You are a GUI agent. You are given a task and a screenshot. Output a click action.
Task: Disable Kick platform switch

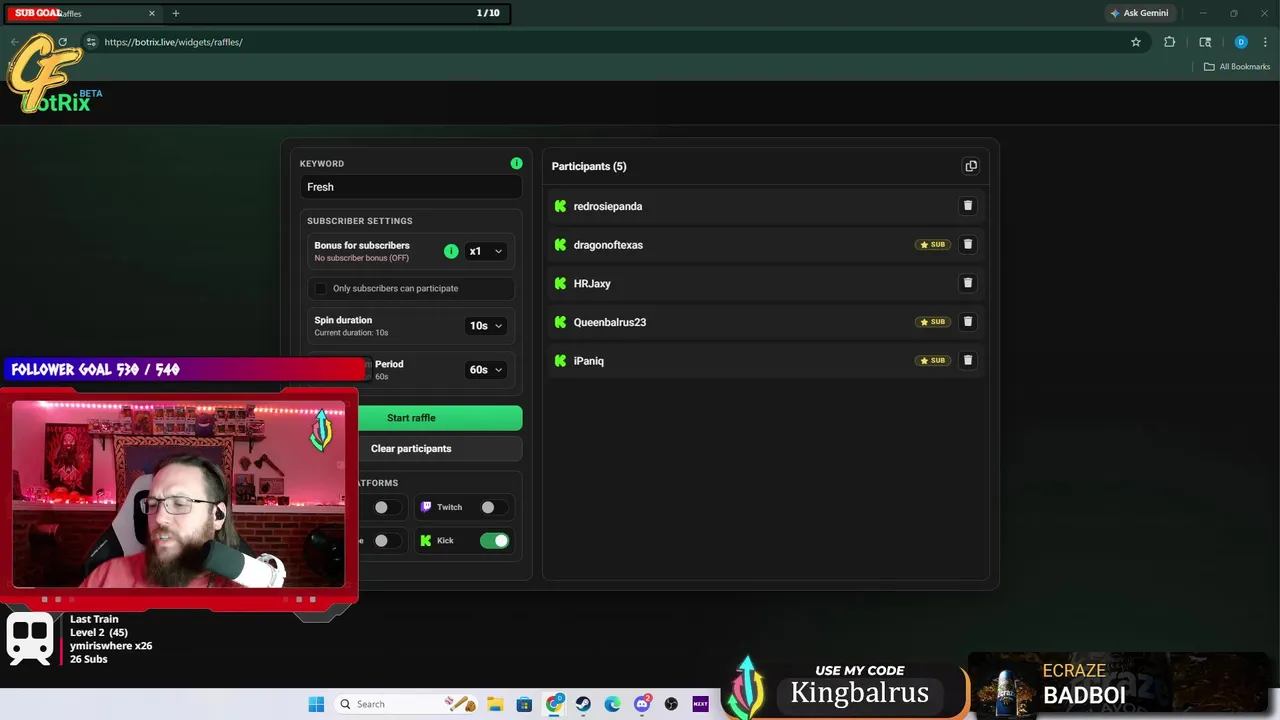point(494,540)
